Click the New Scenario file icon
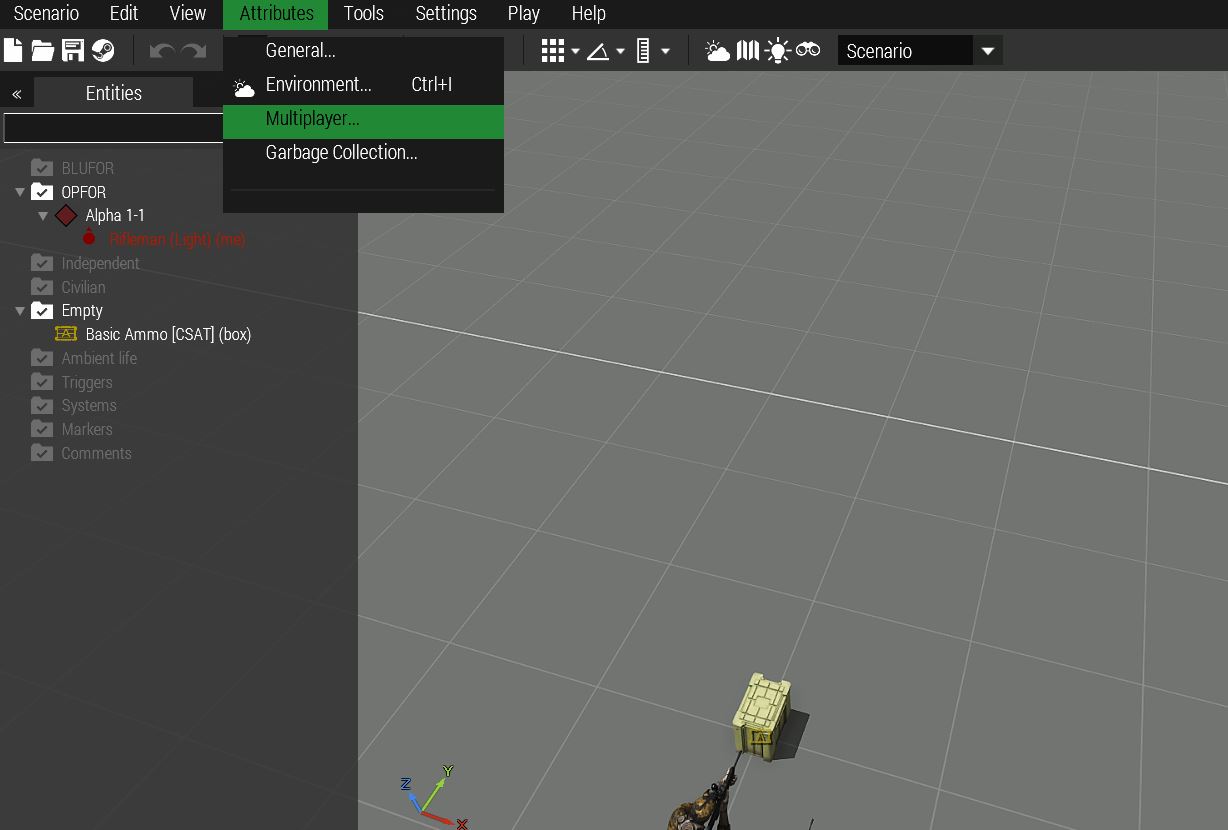The height and width of the screenshot is (830, 1228). [13, 51]
